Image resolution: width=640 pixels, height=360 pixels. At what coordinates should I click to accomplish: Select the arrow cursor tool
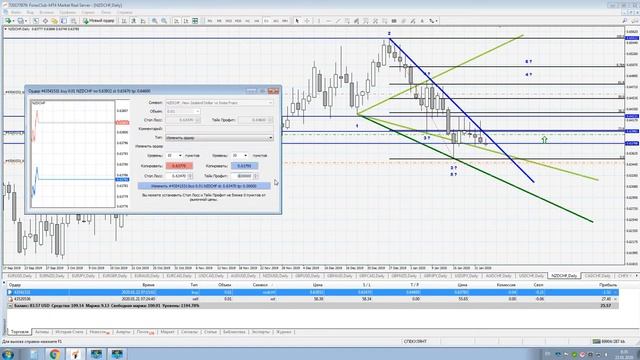(297, 21)
